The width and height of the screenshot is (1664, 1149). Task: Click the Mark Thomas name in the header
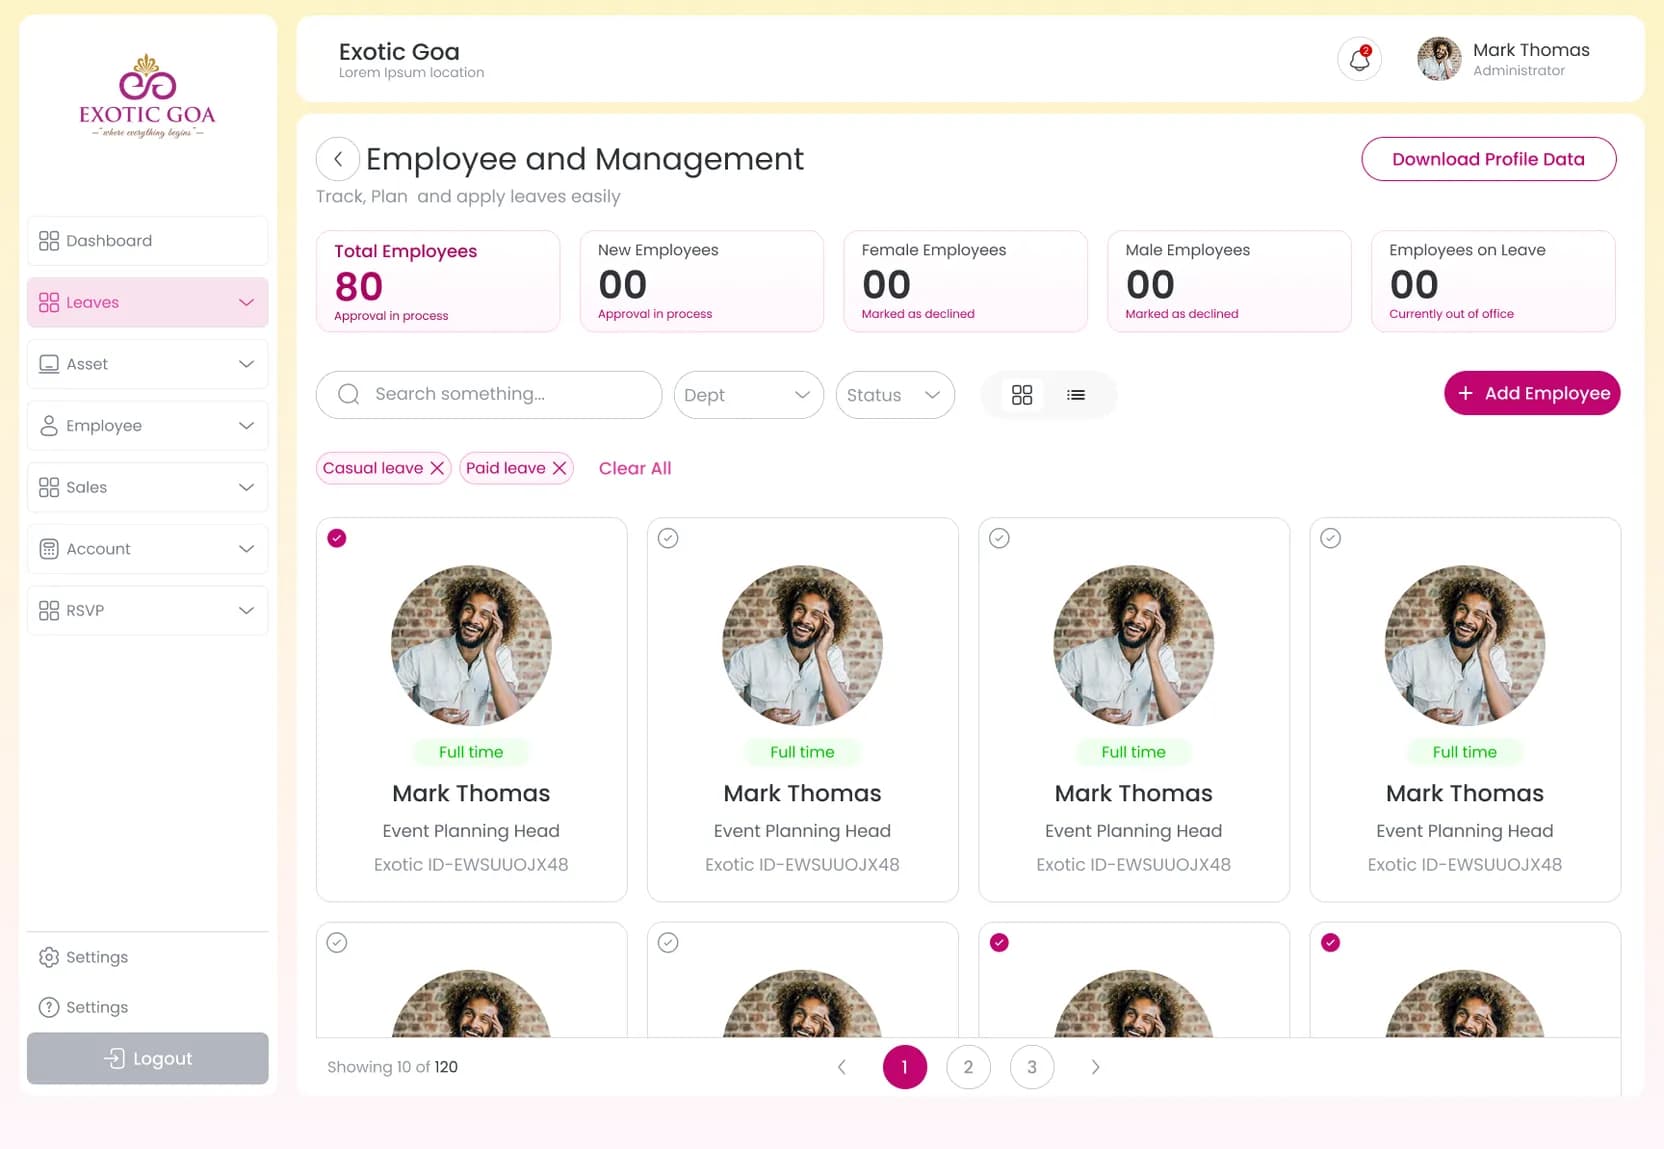[x=1531, y=50]
